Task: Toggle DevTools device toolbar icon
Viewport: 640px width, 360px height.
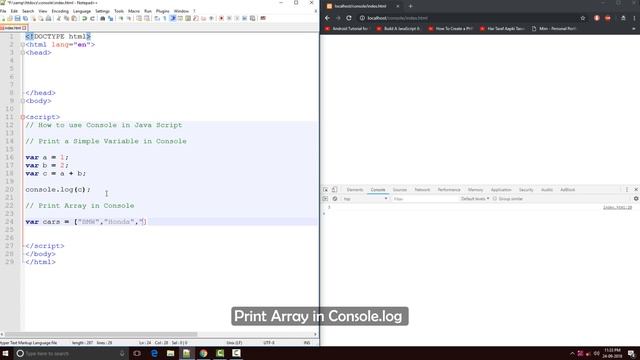Action: pyautogui.click(x=334, y=190)
